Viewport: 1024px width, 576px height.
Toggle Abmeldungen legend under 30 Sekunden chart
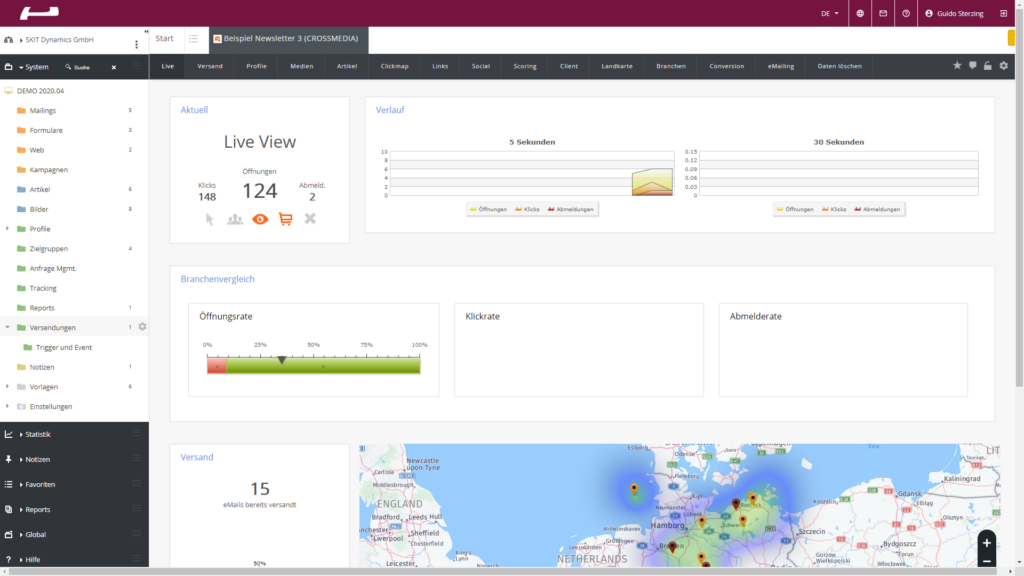(x=879, y=208)
